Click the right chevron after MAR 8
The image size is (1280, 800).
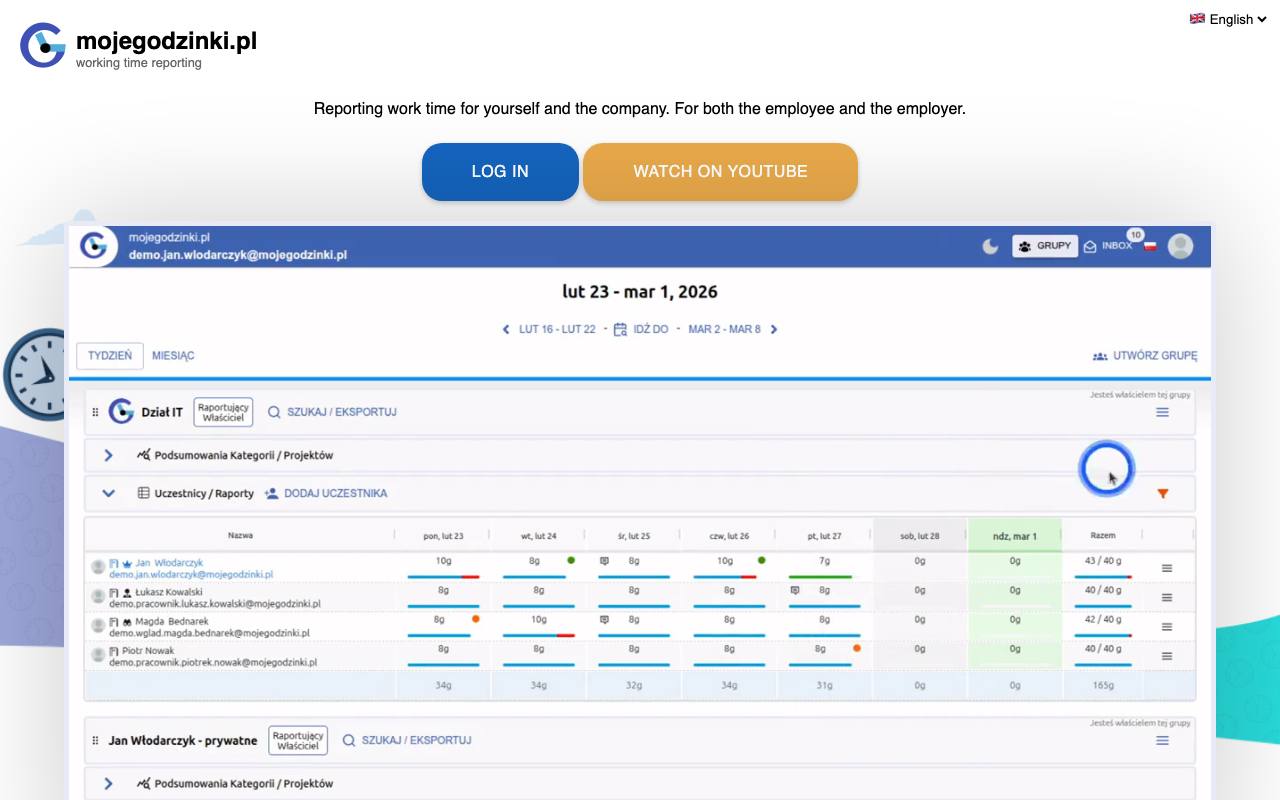(774, 329)
